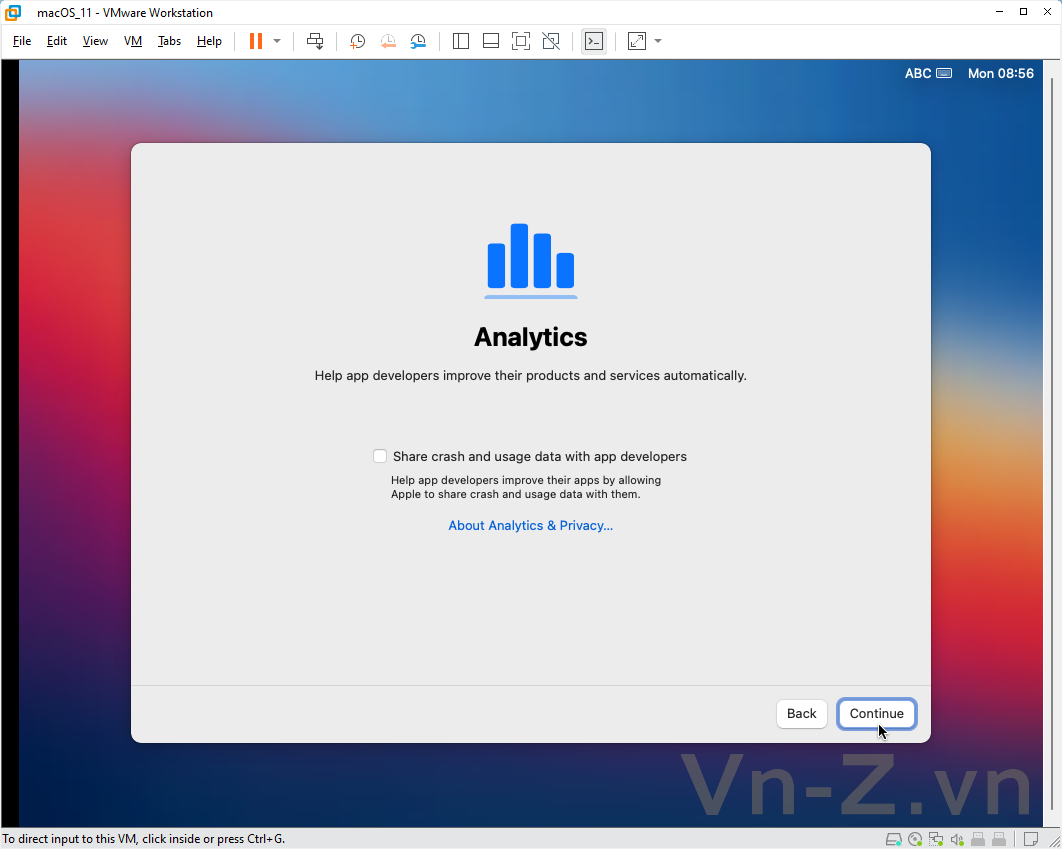Click the CD/DVD drive status icon

click(x=914, y=840)
